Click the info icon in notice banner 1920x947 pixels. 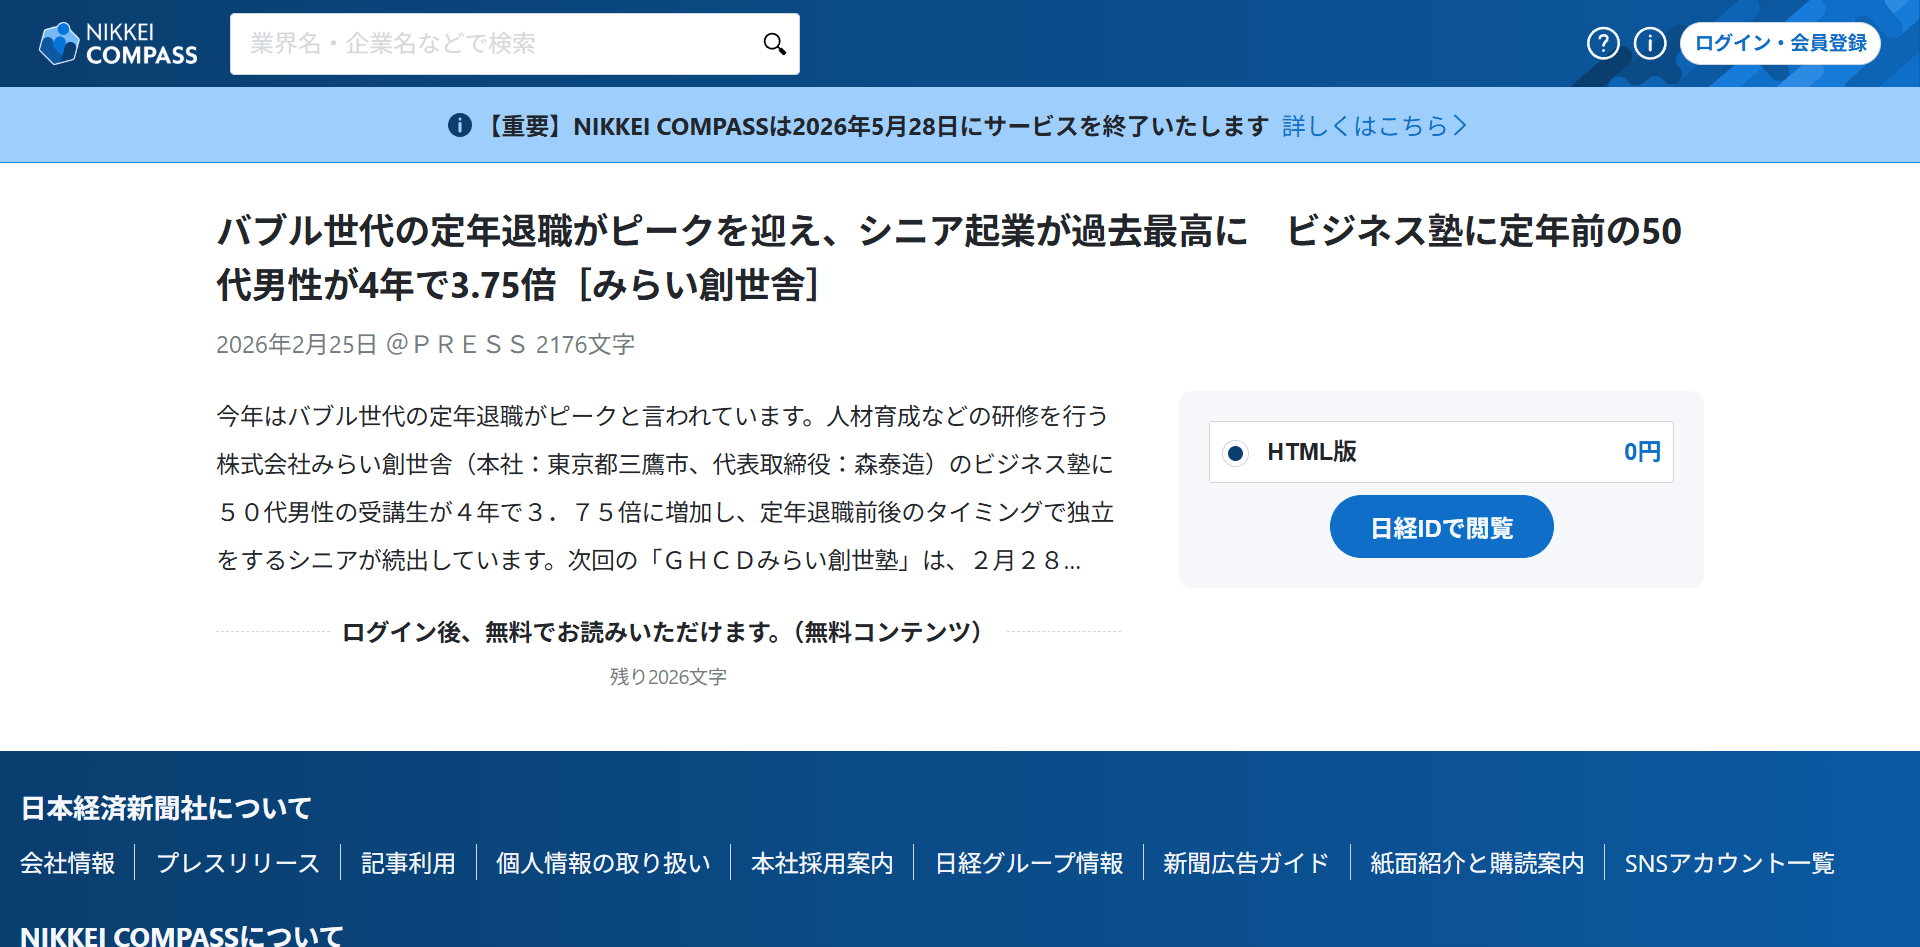pos(460,126)
